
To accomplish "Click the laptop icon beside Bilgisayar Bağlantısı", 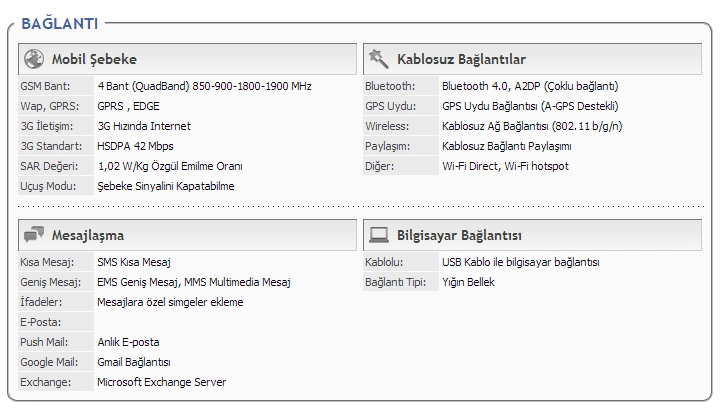I will [x=378, y=235].
